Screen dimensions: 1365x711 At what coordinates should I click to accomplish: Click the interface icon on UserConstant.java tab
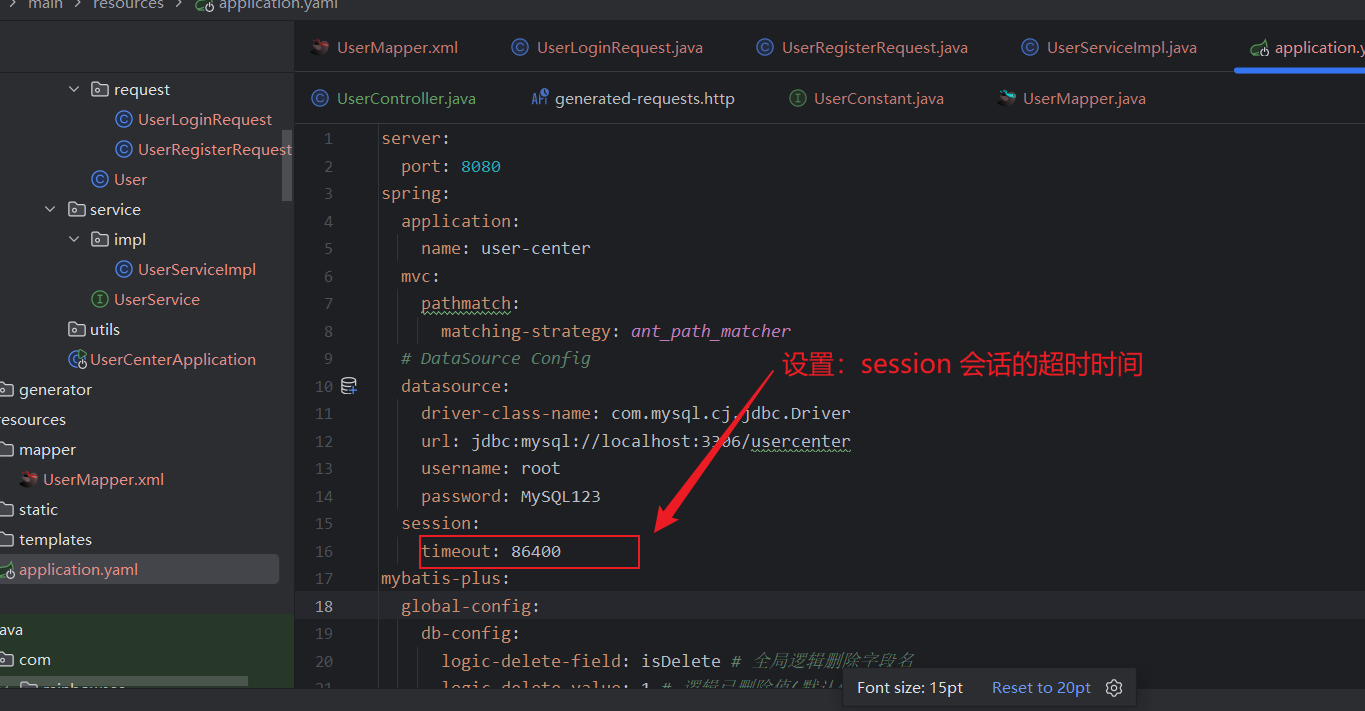point(798,98)
